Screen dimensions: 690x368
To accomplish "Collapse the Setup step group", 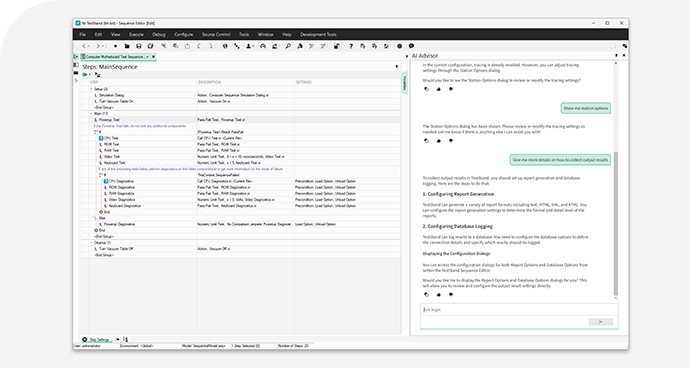I will click(92, 89).
